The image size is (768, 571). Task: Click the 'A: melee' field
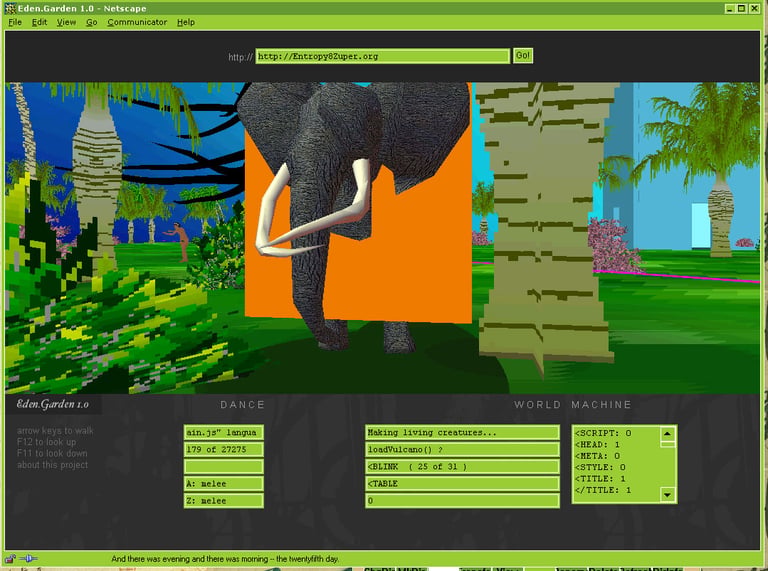(x=224, y=483)
